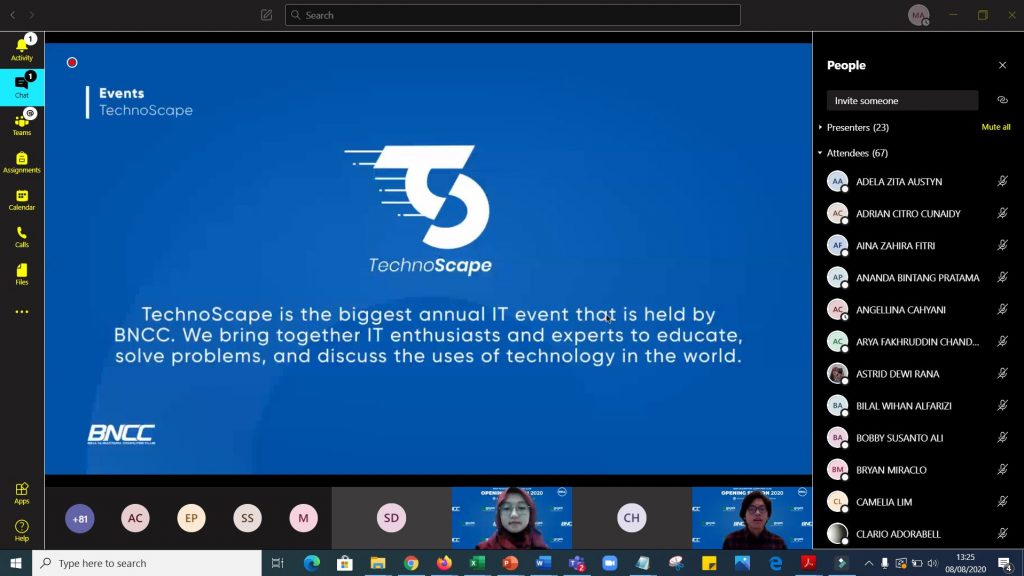Toggle mic icon for ARYA FAKHRUDDIN CHAND...
Image resolution: width=1024 pixels, height=576 pixels.
tap(1002, 341)
